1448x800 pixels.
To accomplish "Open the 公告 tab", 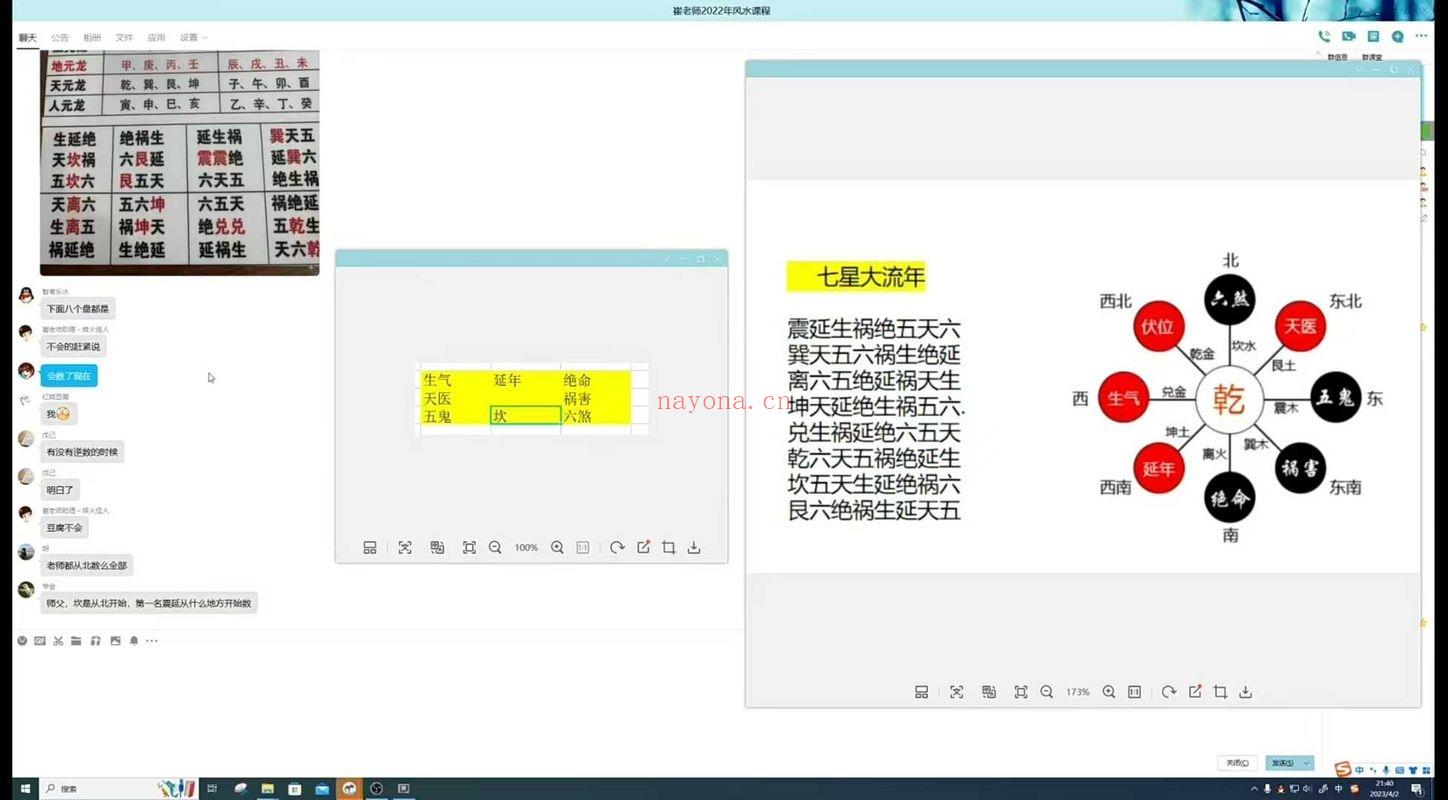I will pyautogui.click(x=60, y=38).
